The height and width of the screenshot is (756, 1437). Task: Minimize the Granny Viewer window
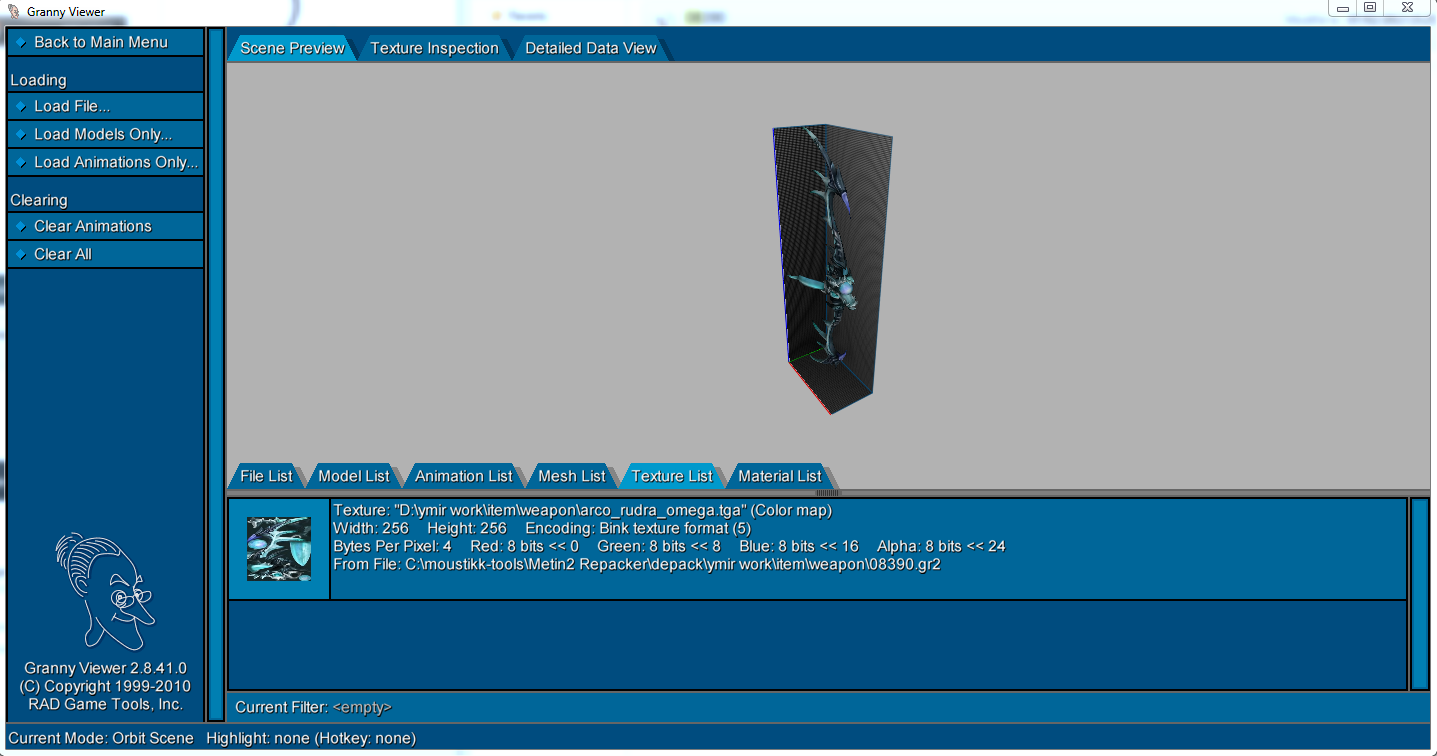1343,7
